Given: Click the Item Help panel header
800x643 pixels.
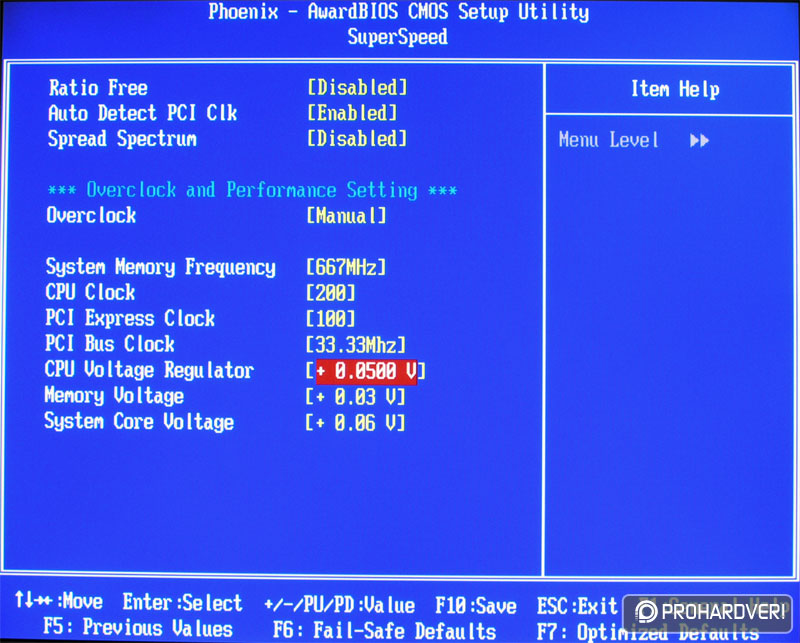Looking at the screenshot, I should click(x=675, y=89).
